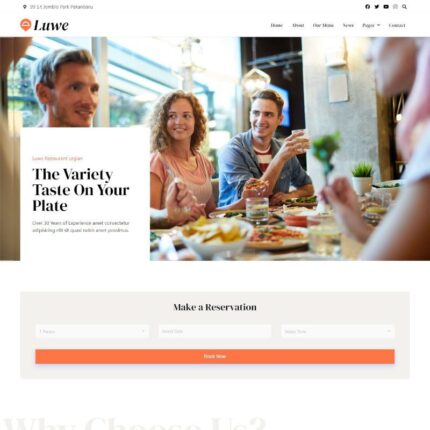Click the search magnifier icon

pos(404,7)
